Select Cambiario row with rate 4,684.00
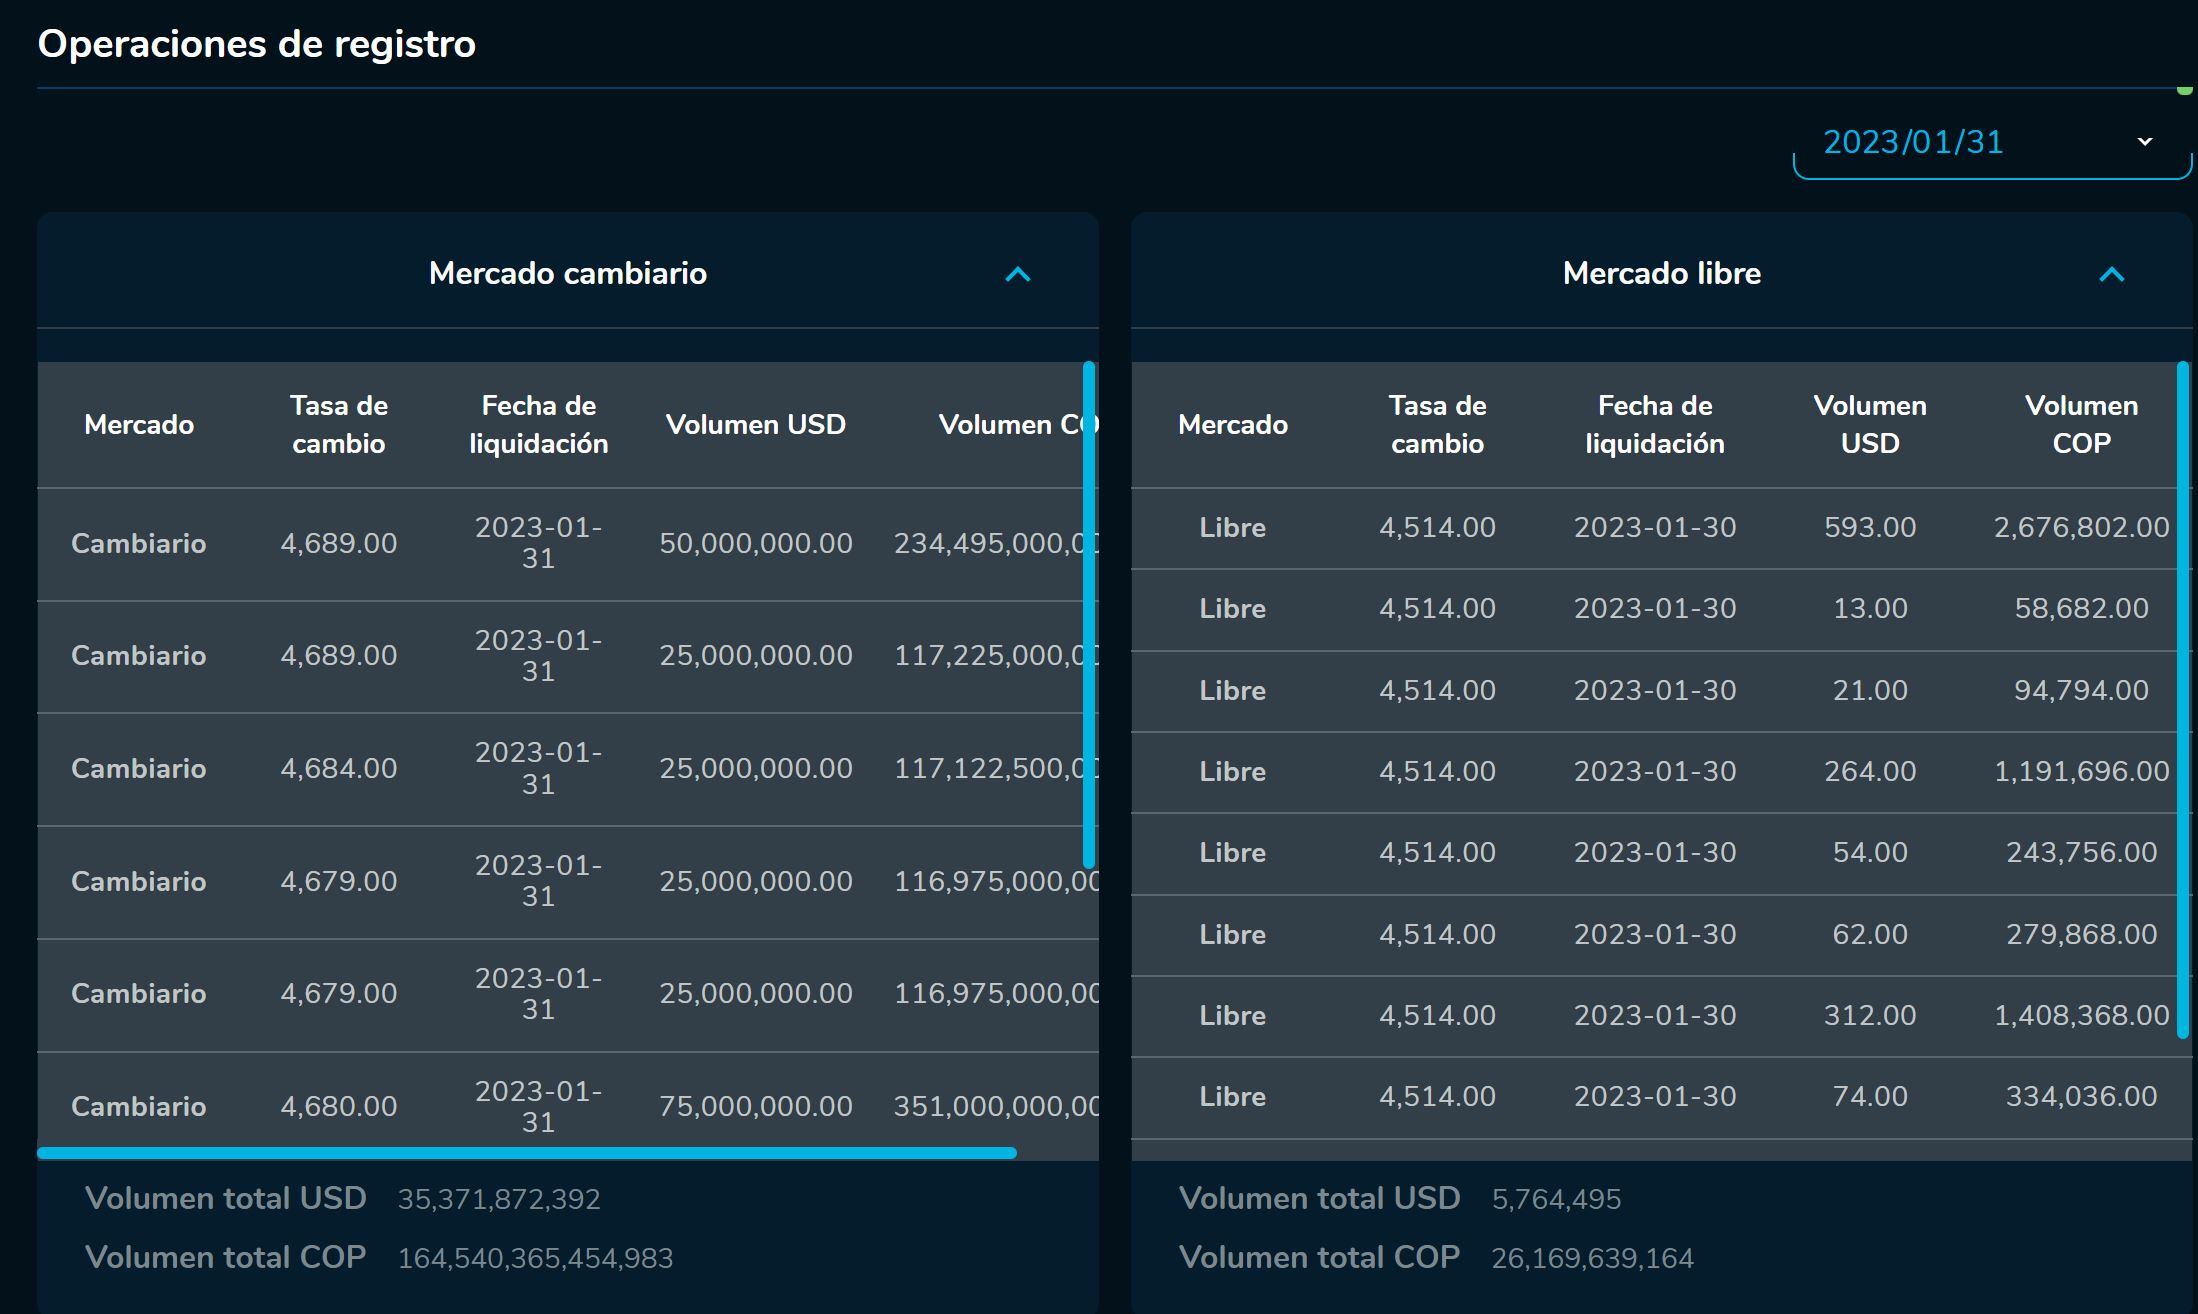Viewport: 2198px width, 1314px height. [x=338, y=769]
